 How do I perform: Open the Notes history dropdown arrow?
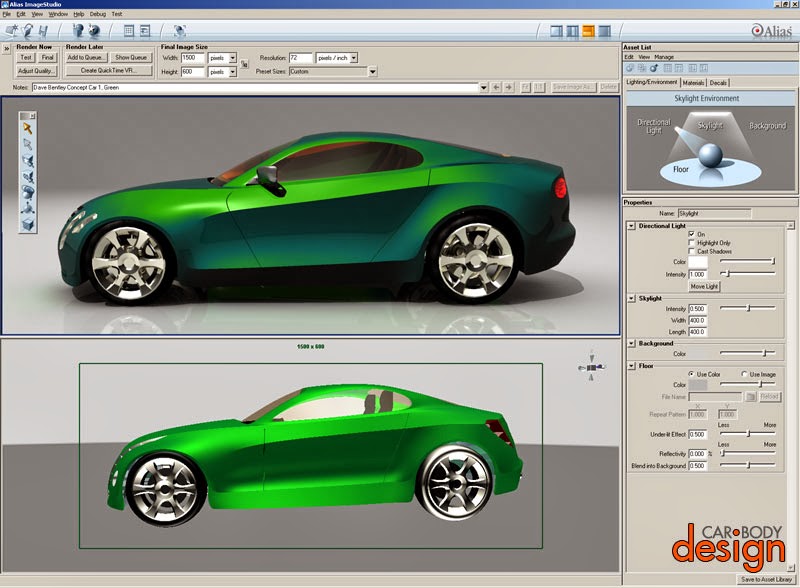pyautogui.click(x=484, y=87)
